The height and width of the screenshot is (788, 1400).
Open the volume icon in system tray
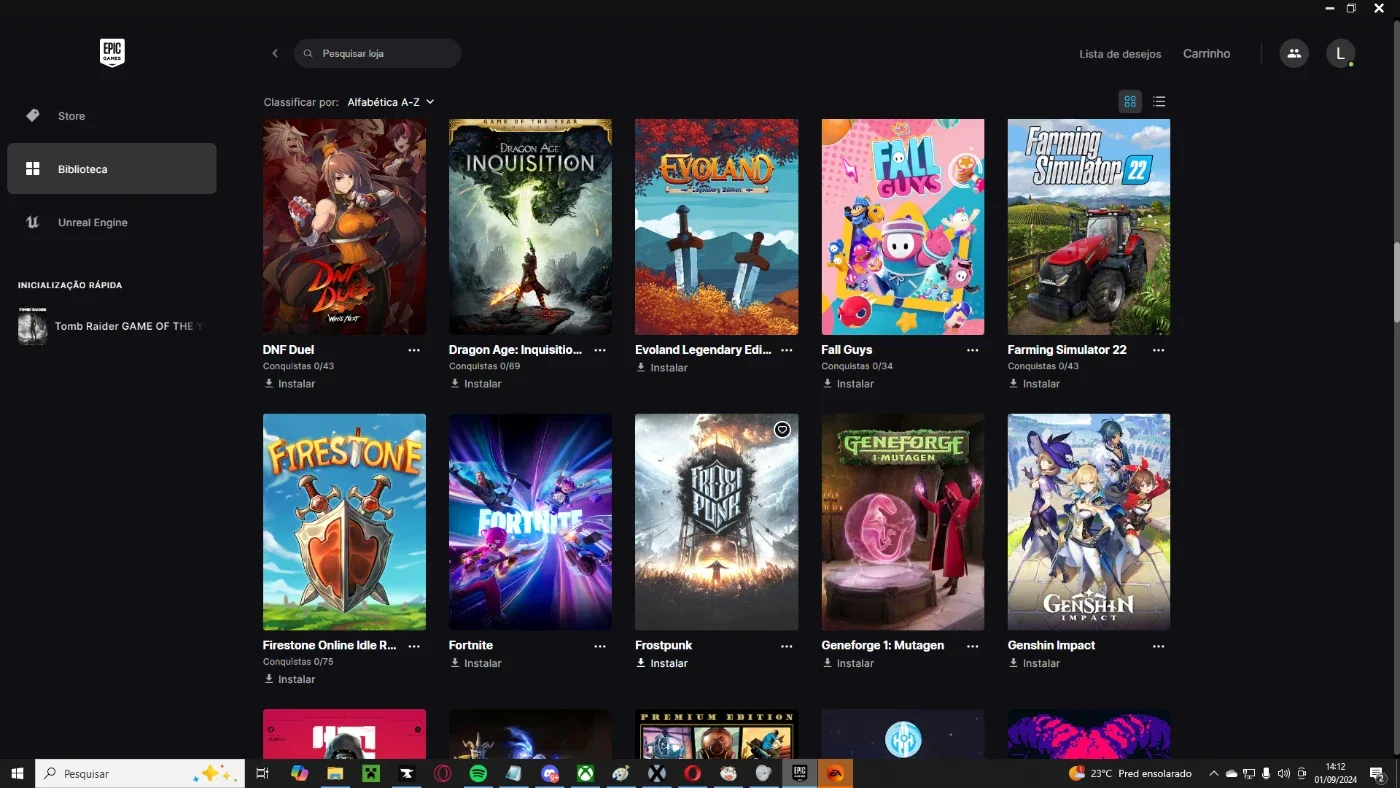[1284, 773]
